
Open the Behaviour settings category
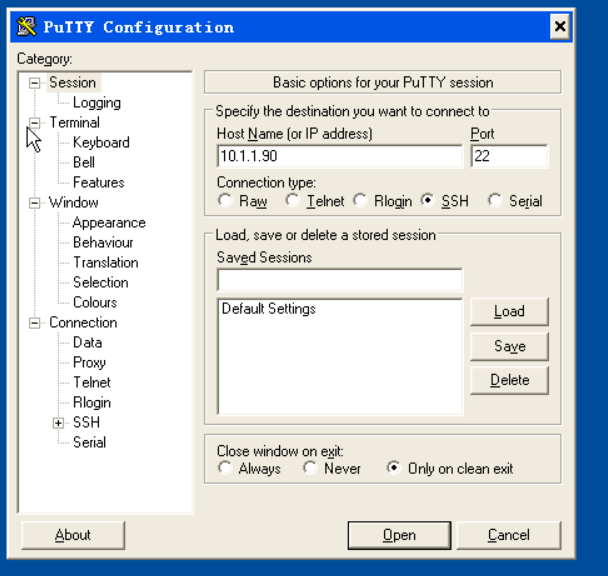tap(103, 242)
